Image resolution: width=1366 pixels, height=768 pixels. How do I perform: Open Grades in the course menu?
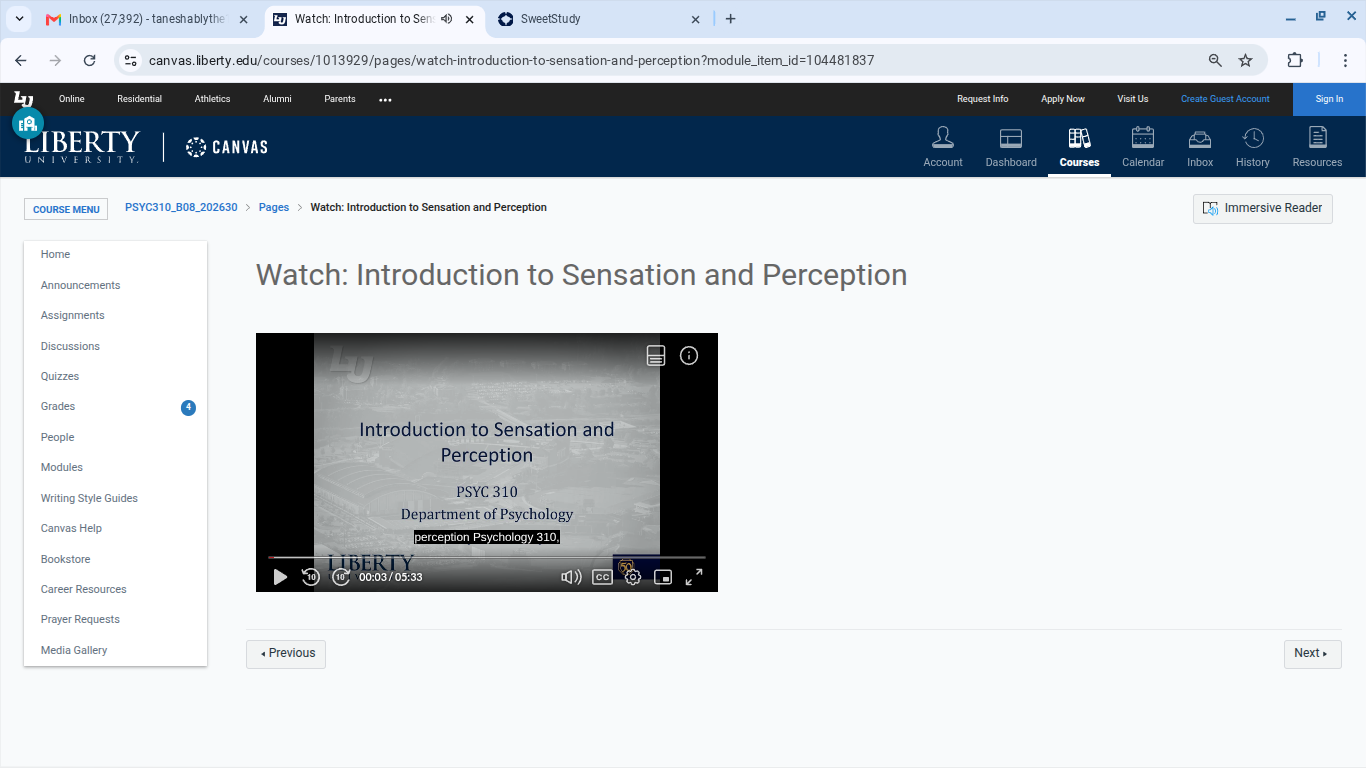pos(58,406)
